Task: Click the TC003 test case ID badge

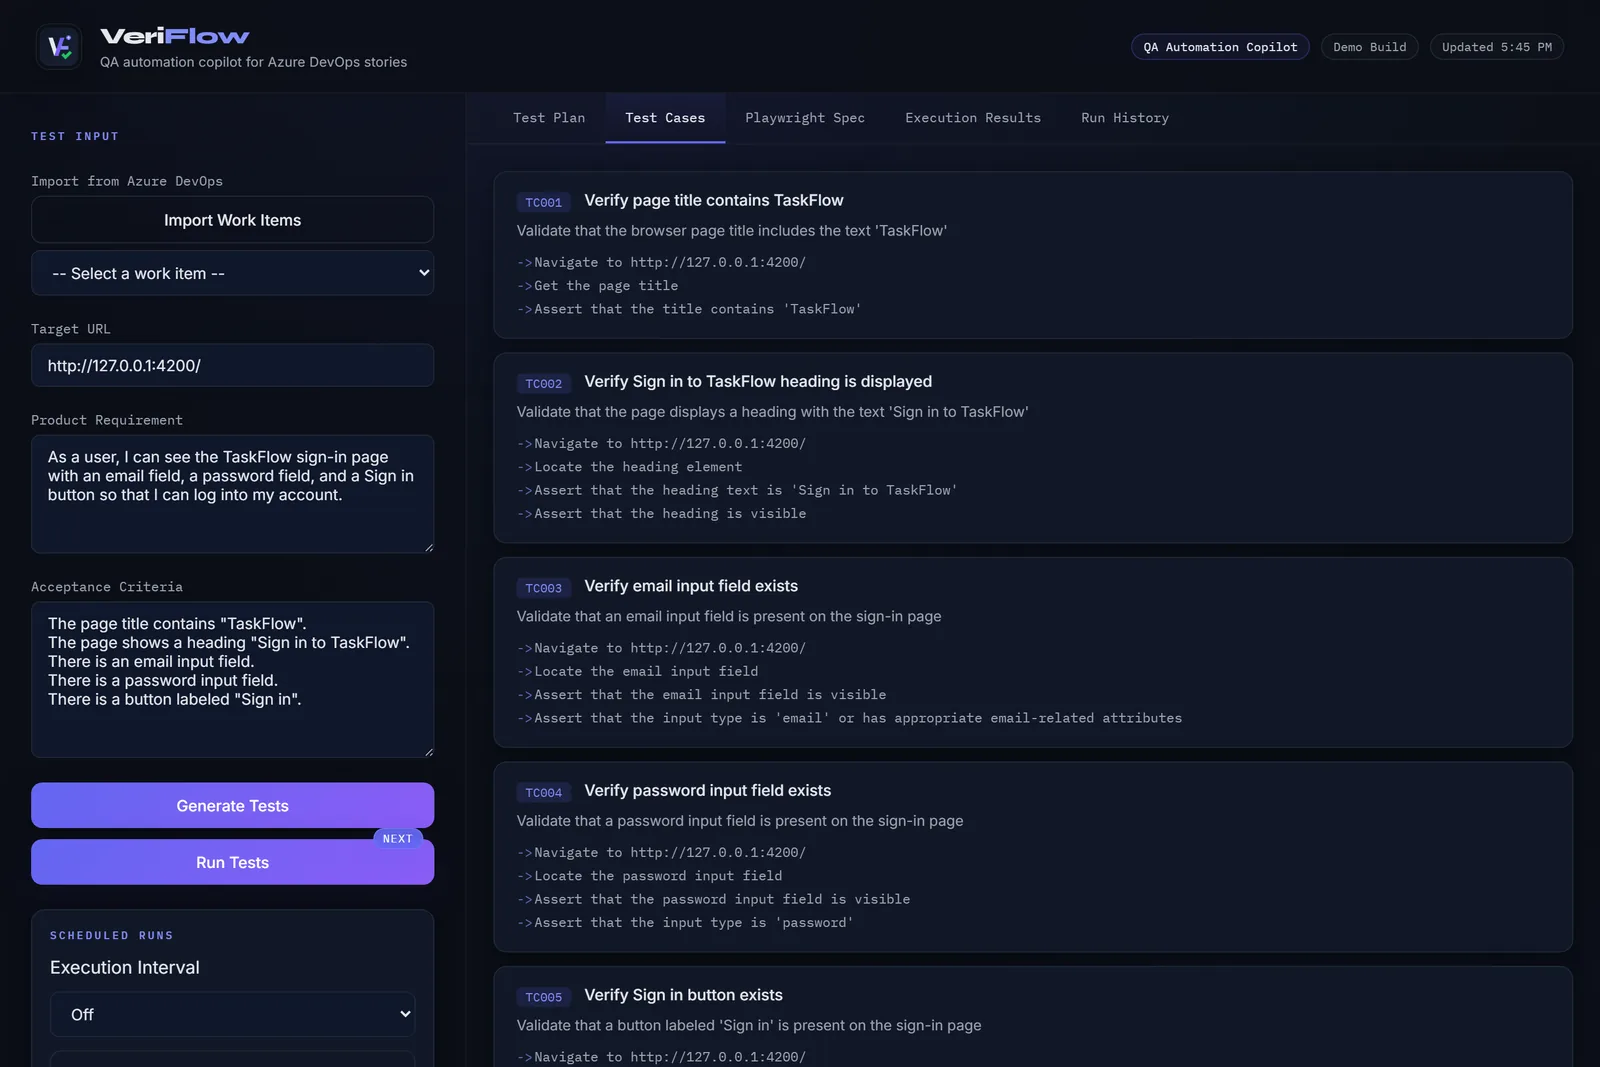Action: [x=544, y=588]
